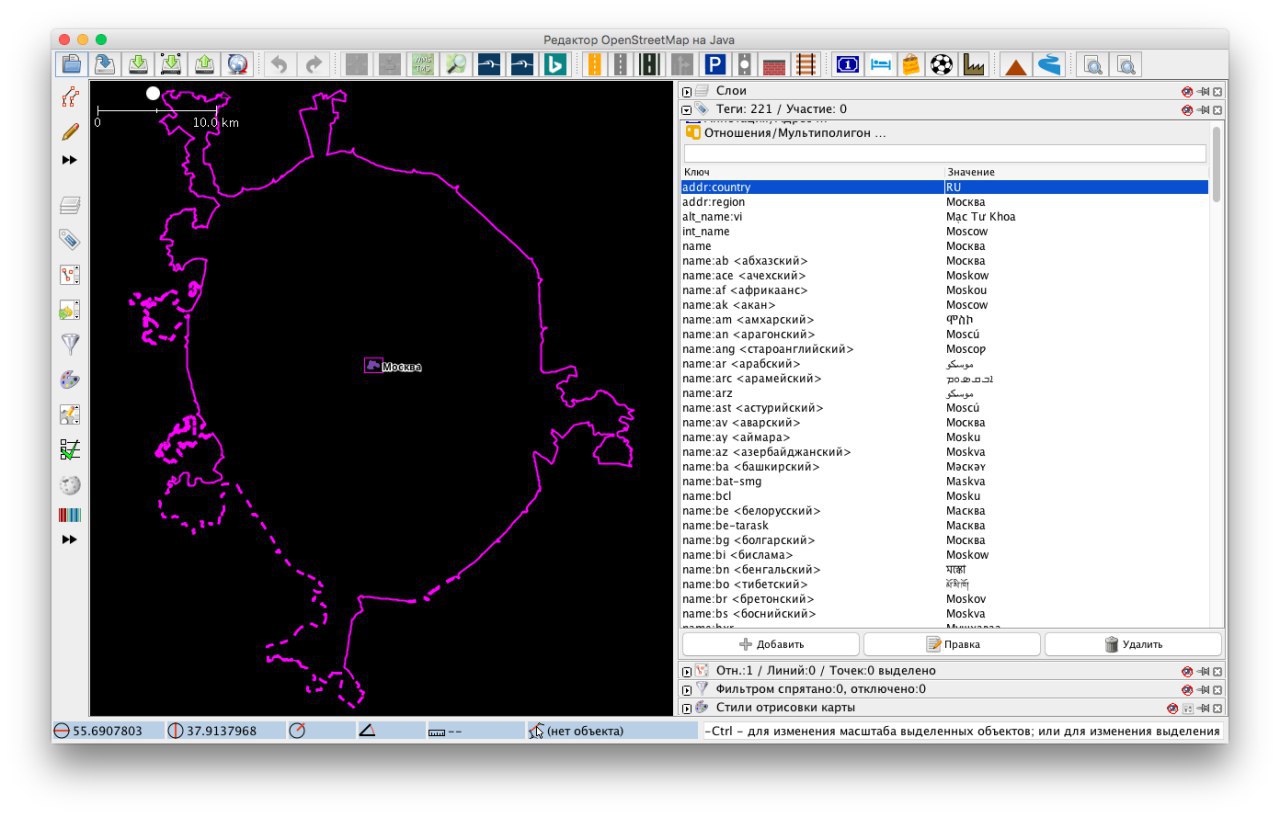Viewport: 1280px width, 817px height.
Task: Click the Добавить button
Action: click(770, 644)
